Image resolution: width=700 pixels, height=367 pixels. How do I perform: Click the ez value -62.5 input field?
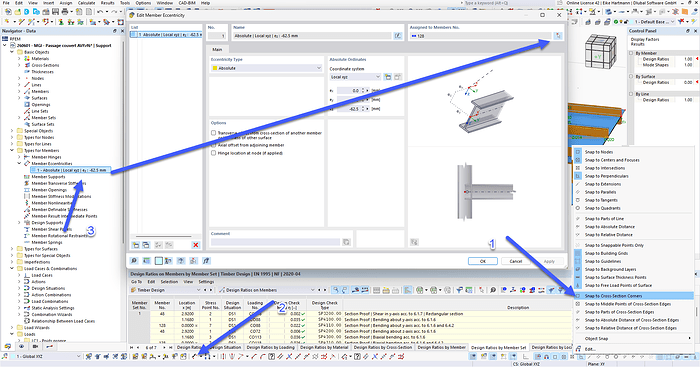349,109
